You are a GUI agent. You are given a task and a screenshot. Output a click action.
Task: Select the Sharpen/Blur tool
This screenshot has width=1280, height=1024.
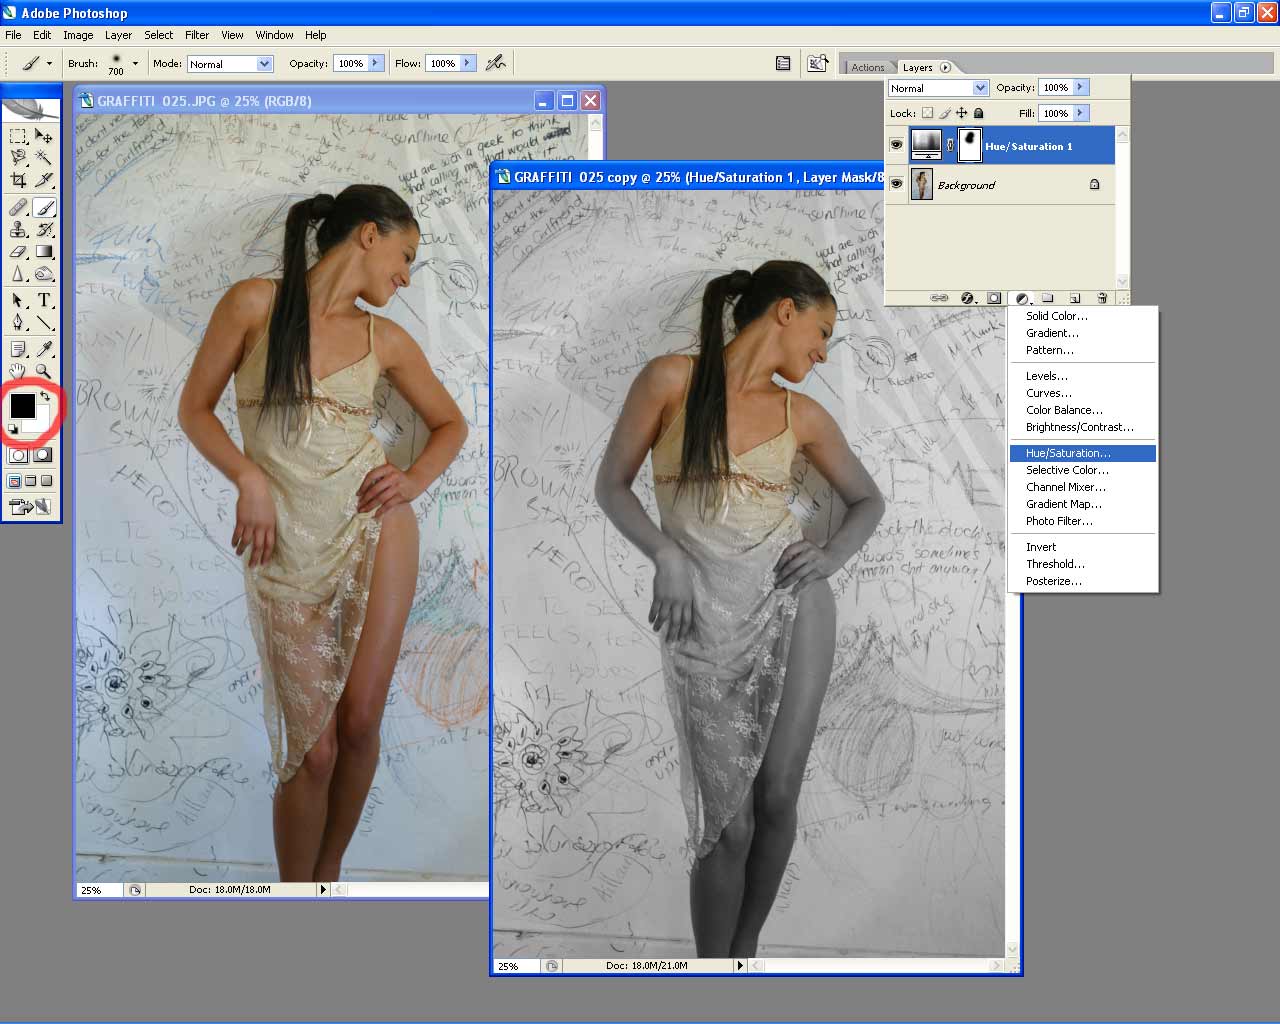(18, 274)
